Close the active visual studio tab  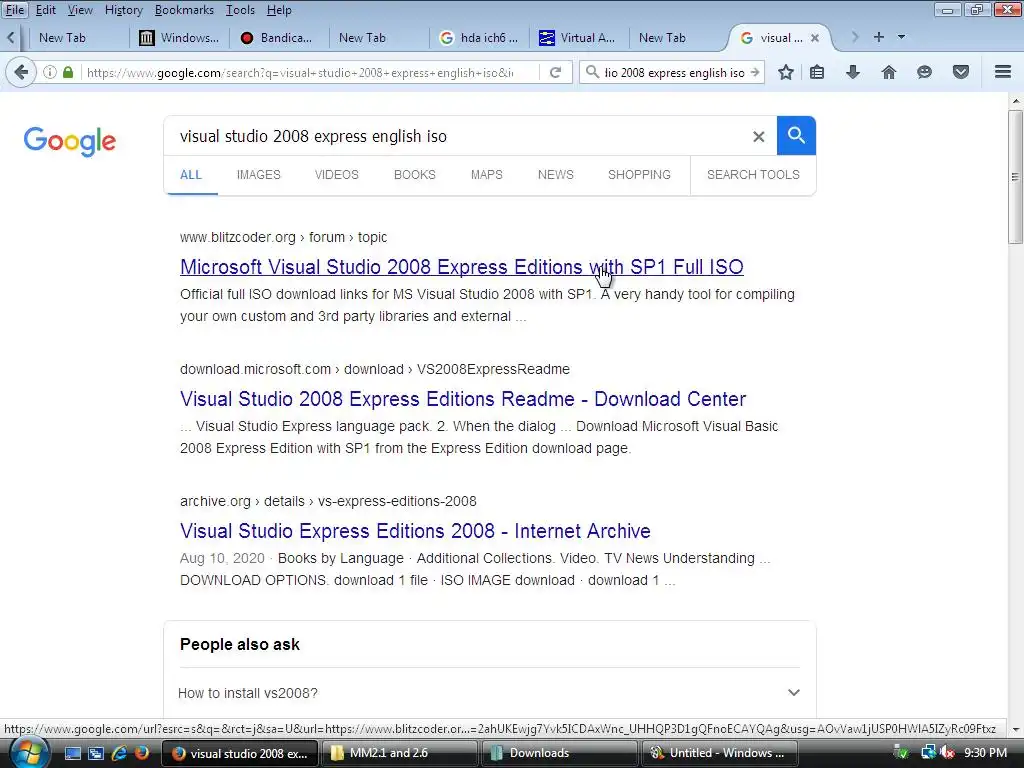(814, 38)
